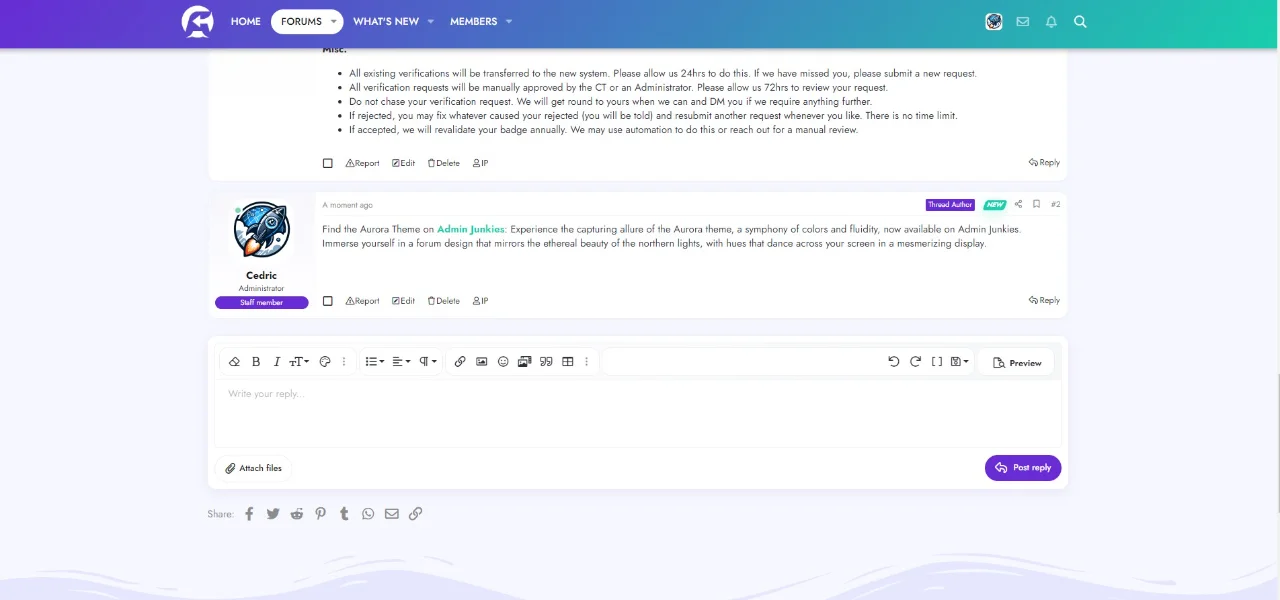Screen dimensions: 1280x600
Task: Click the undo icon in editor
Action: click(x=894, y=362)
